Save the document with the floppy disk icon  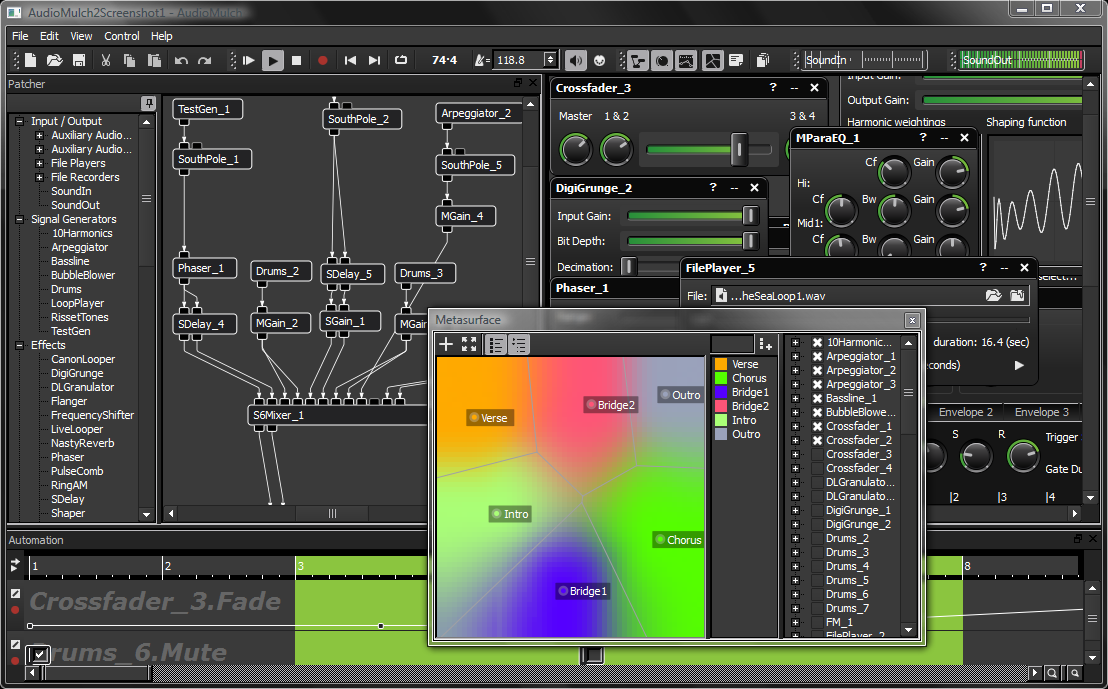(x=79, y=61)
